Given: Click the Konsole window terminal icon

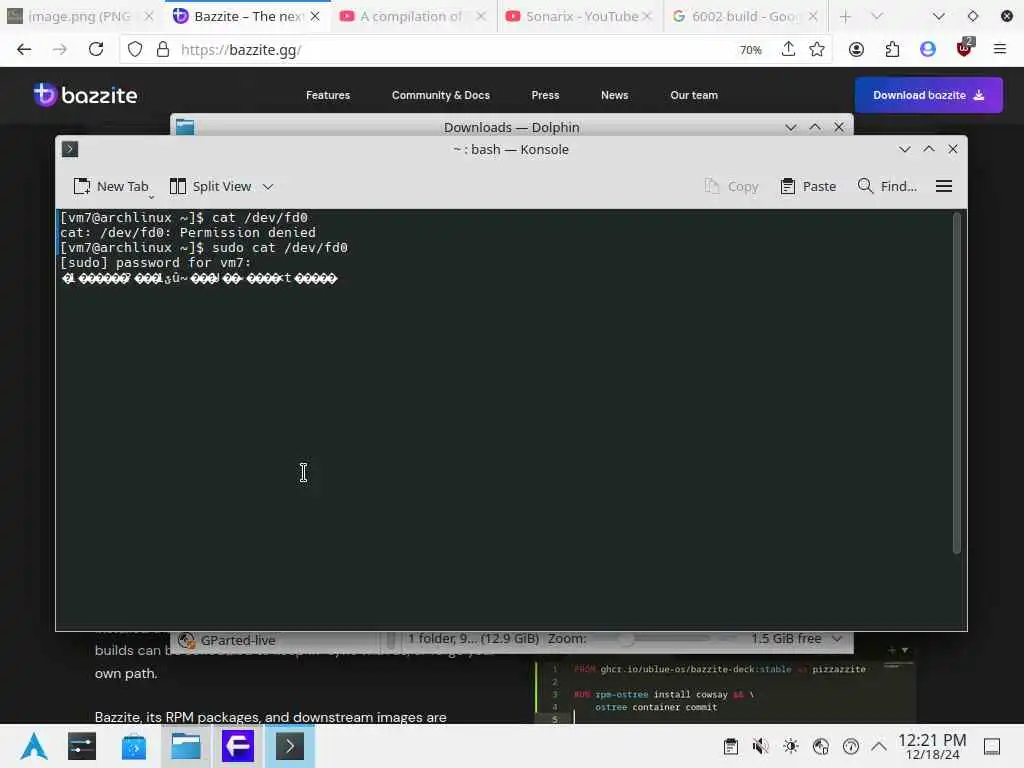Looking at the screenshot, I should click(x=70, y=150).
